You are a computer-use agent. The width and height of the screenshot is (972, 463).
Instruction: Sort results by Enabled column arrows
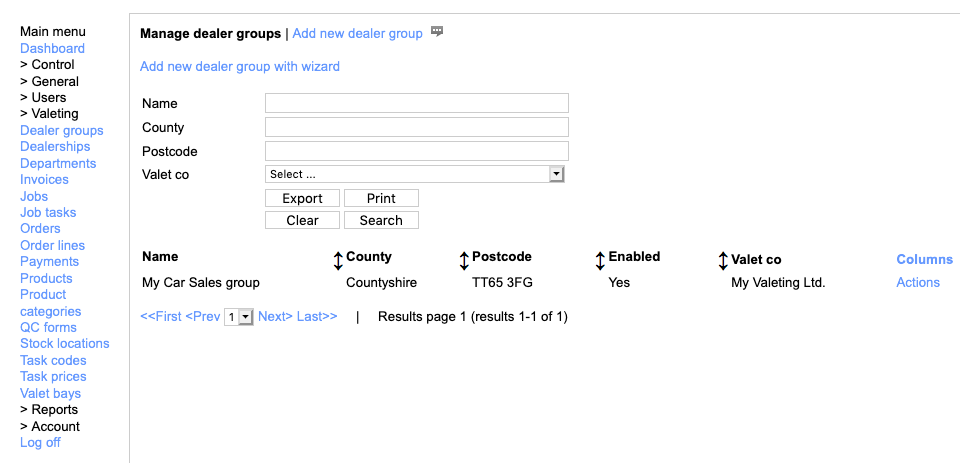[x=723, y=261]
